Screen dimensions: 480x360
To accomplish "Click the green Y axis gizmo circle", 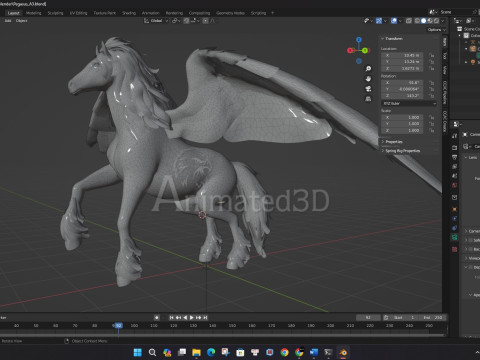I will pyautogui.click(x=365, y=50).
